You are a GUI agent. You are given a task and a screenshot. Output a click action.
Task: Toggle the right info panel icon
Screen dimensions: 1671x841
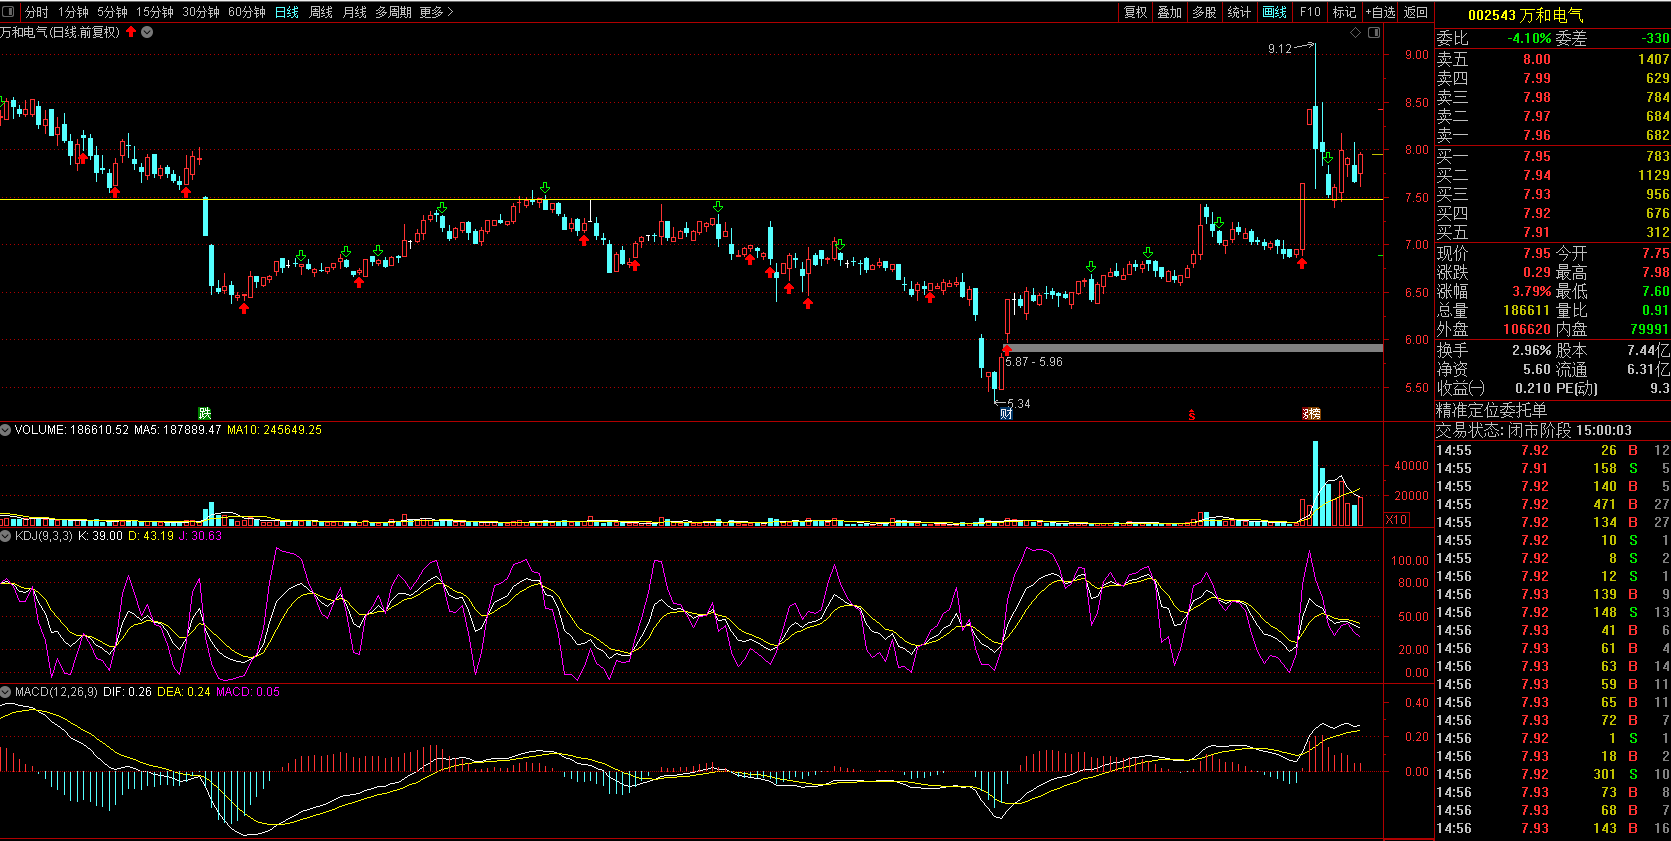coord(1374,33)
